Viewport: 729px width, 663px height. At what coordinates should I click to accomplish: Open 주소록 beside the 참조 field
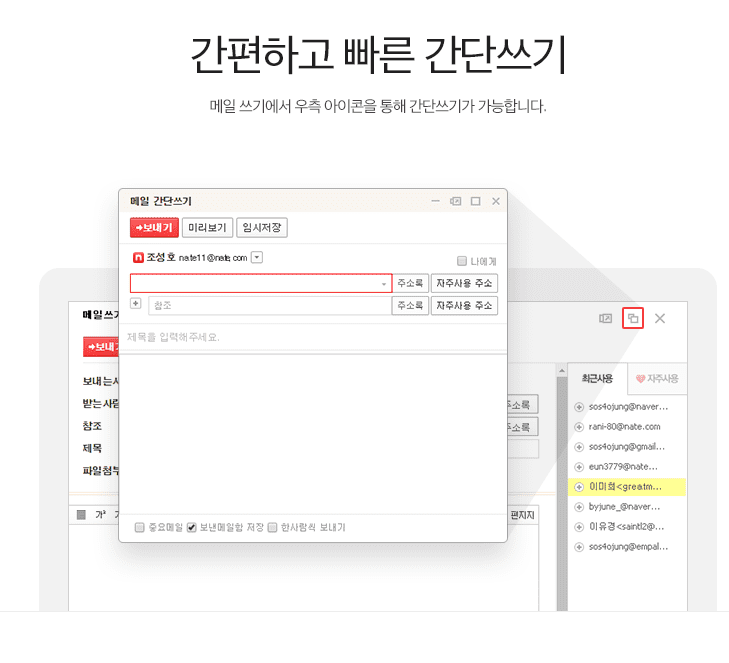410,305
